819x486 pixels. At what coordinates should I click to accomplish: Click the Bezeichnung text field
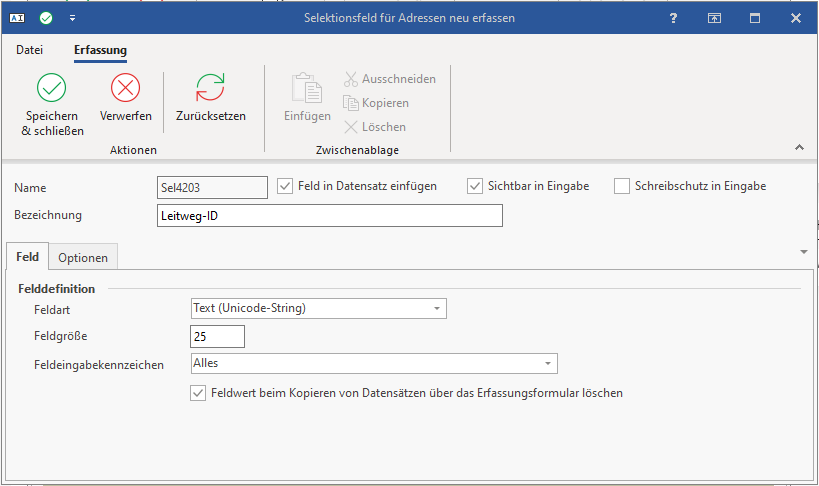coord(330,216)
